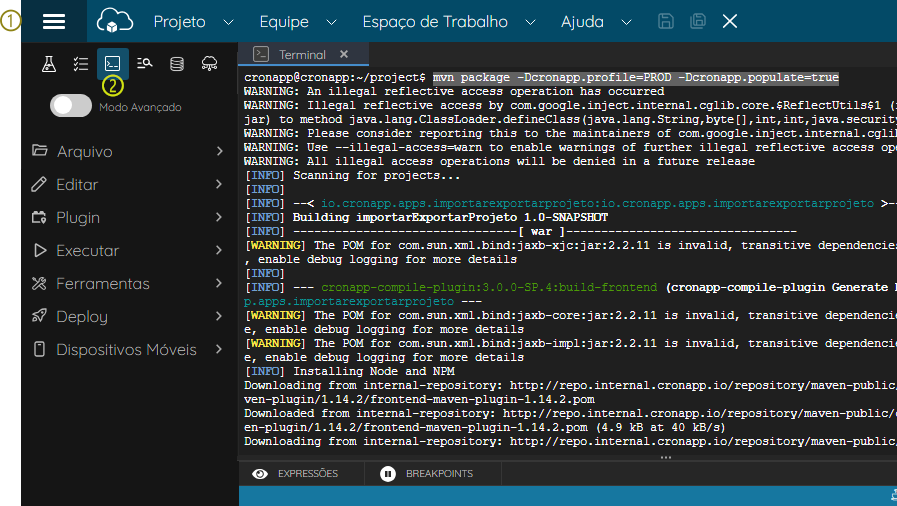This screenshot has width=897, height=506.
Task: Expand arrow next to Ferramentas
Action: (220, 283)
